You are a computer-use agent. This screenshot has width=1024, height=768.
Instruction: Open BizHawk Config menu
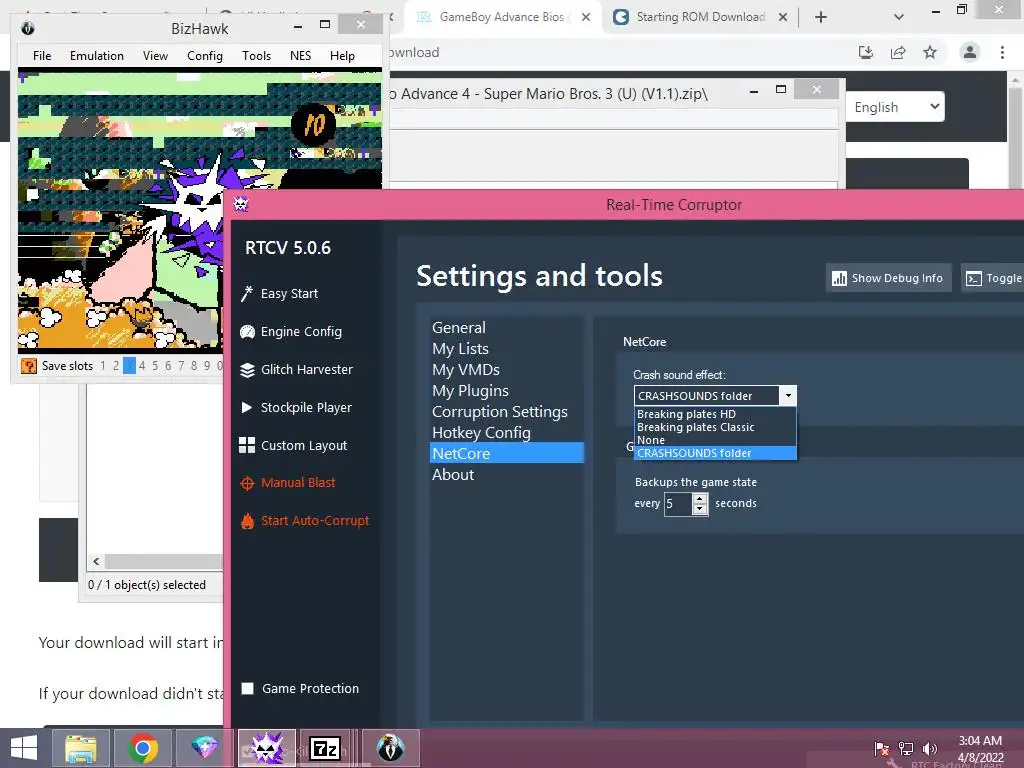[204, 56]
